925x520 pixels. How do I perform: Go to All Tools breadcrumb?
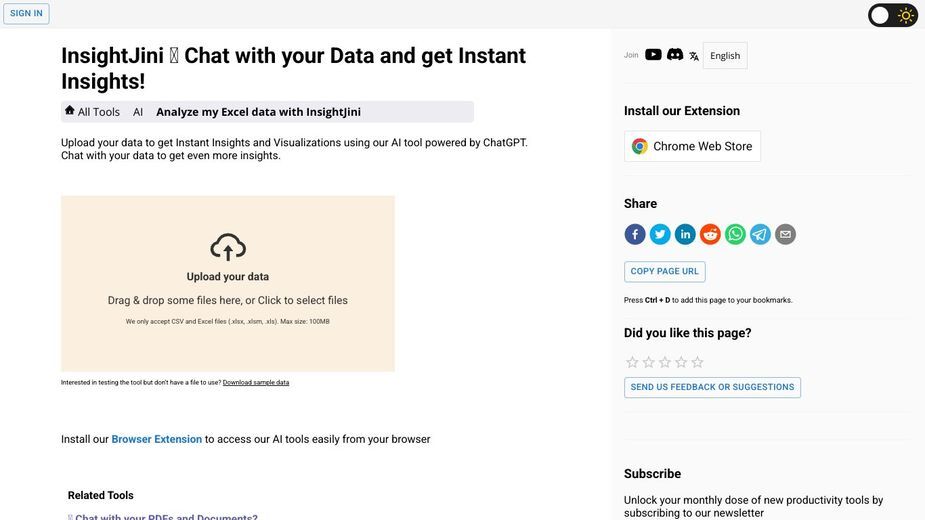tap(92, 112)
